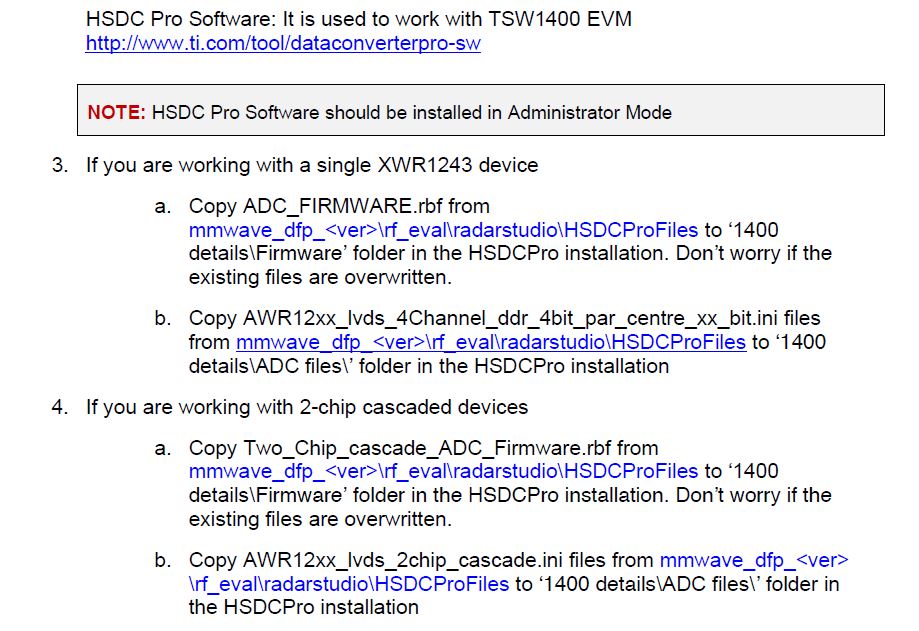This screenshot has height=631, width=919.
Task: Click 'If you are working with a single XWR1243 device'
Action: [312, 165]
